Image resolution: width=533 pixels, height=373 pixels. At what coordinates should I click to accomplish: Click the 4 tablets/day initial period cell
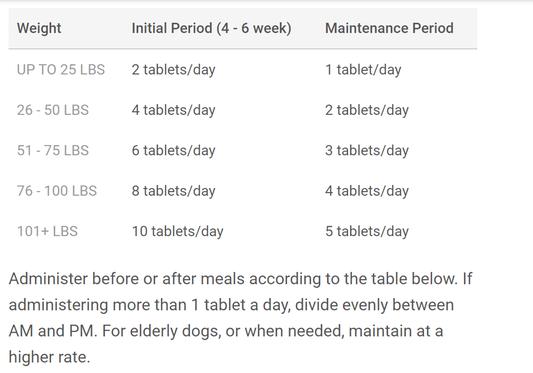(x=173, y=111)
